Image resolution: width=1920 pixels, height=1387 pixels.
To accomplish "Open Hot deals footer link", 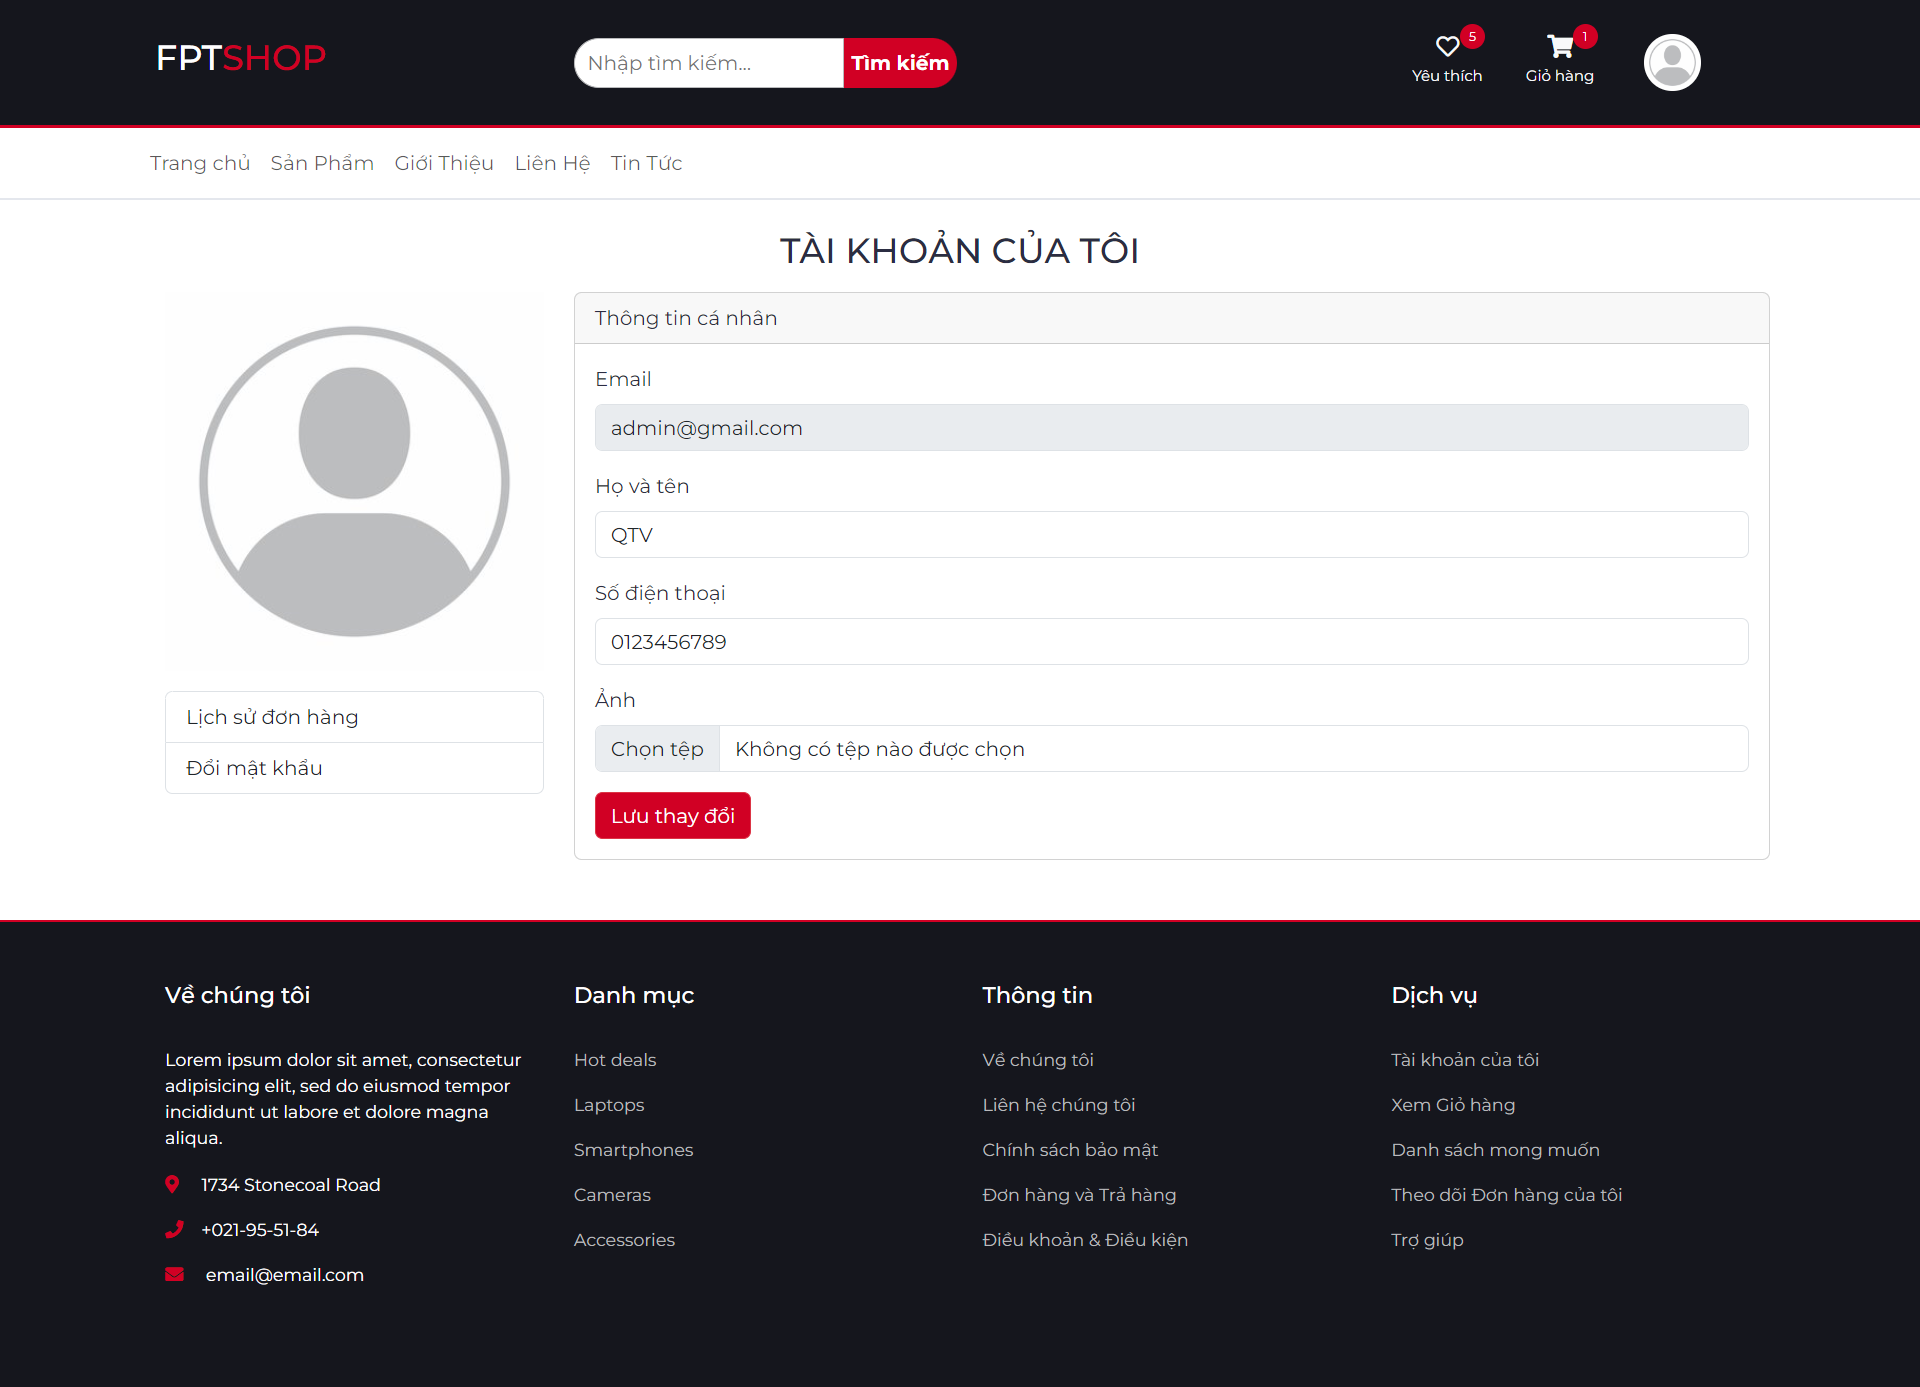I will pos(615,1060).
